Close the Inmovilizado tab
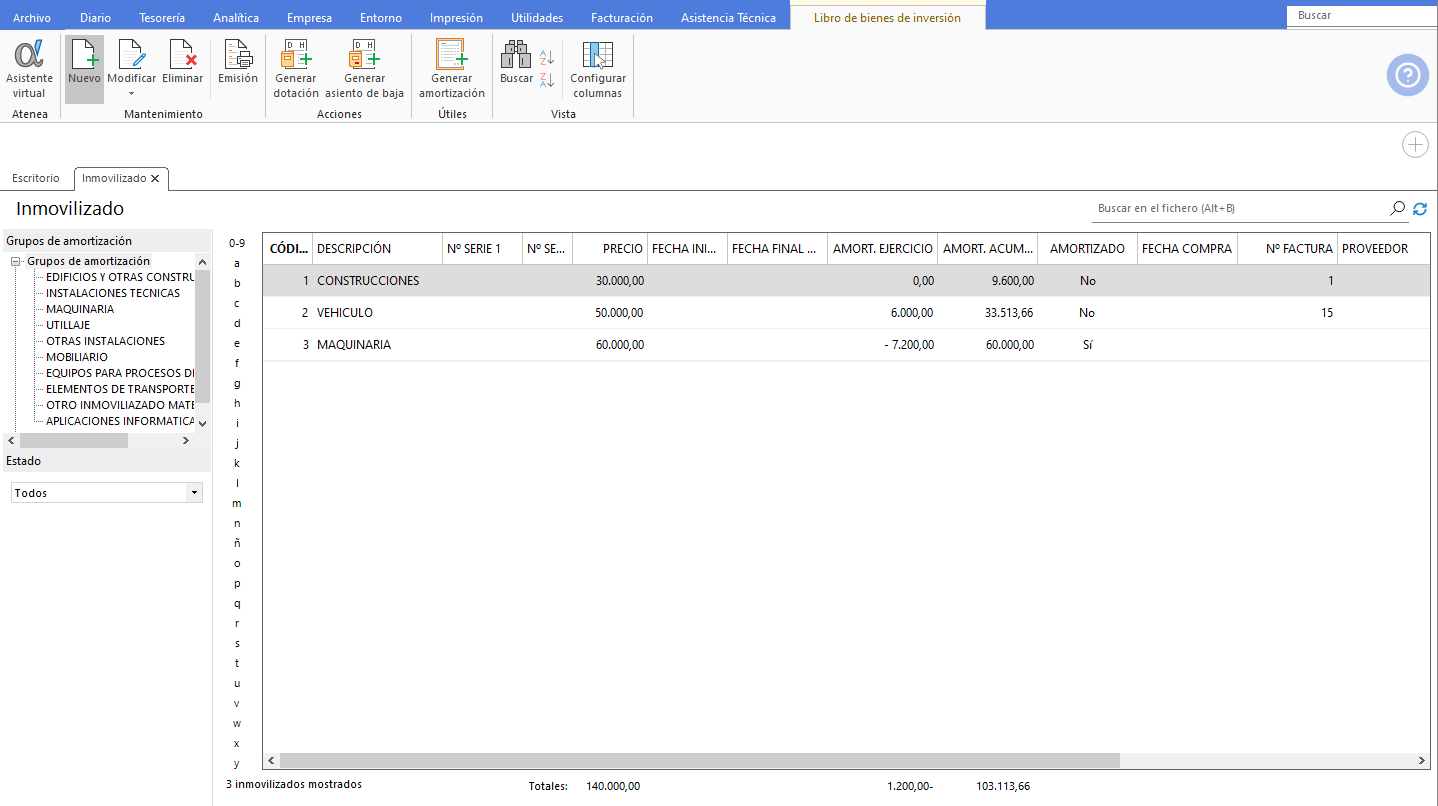Viewport: 1438px width, 806px height. coord(155,178)
